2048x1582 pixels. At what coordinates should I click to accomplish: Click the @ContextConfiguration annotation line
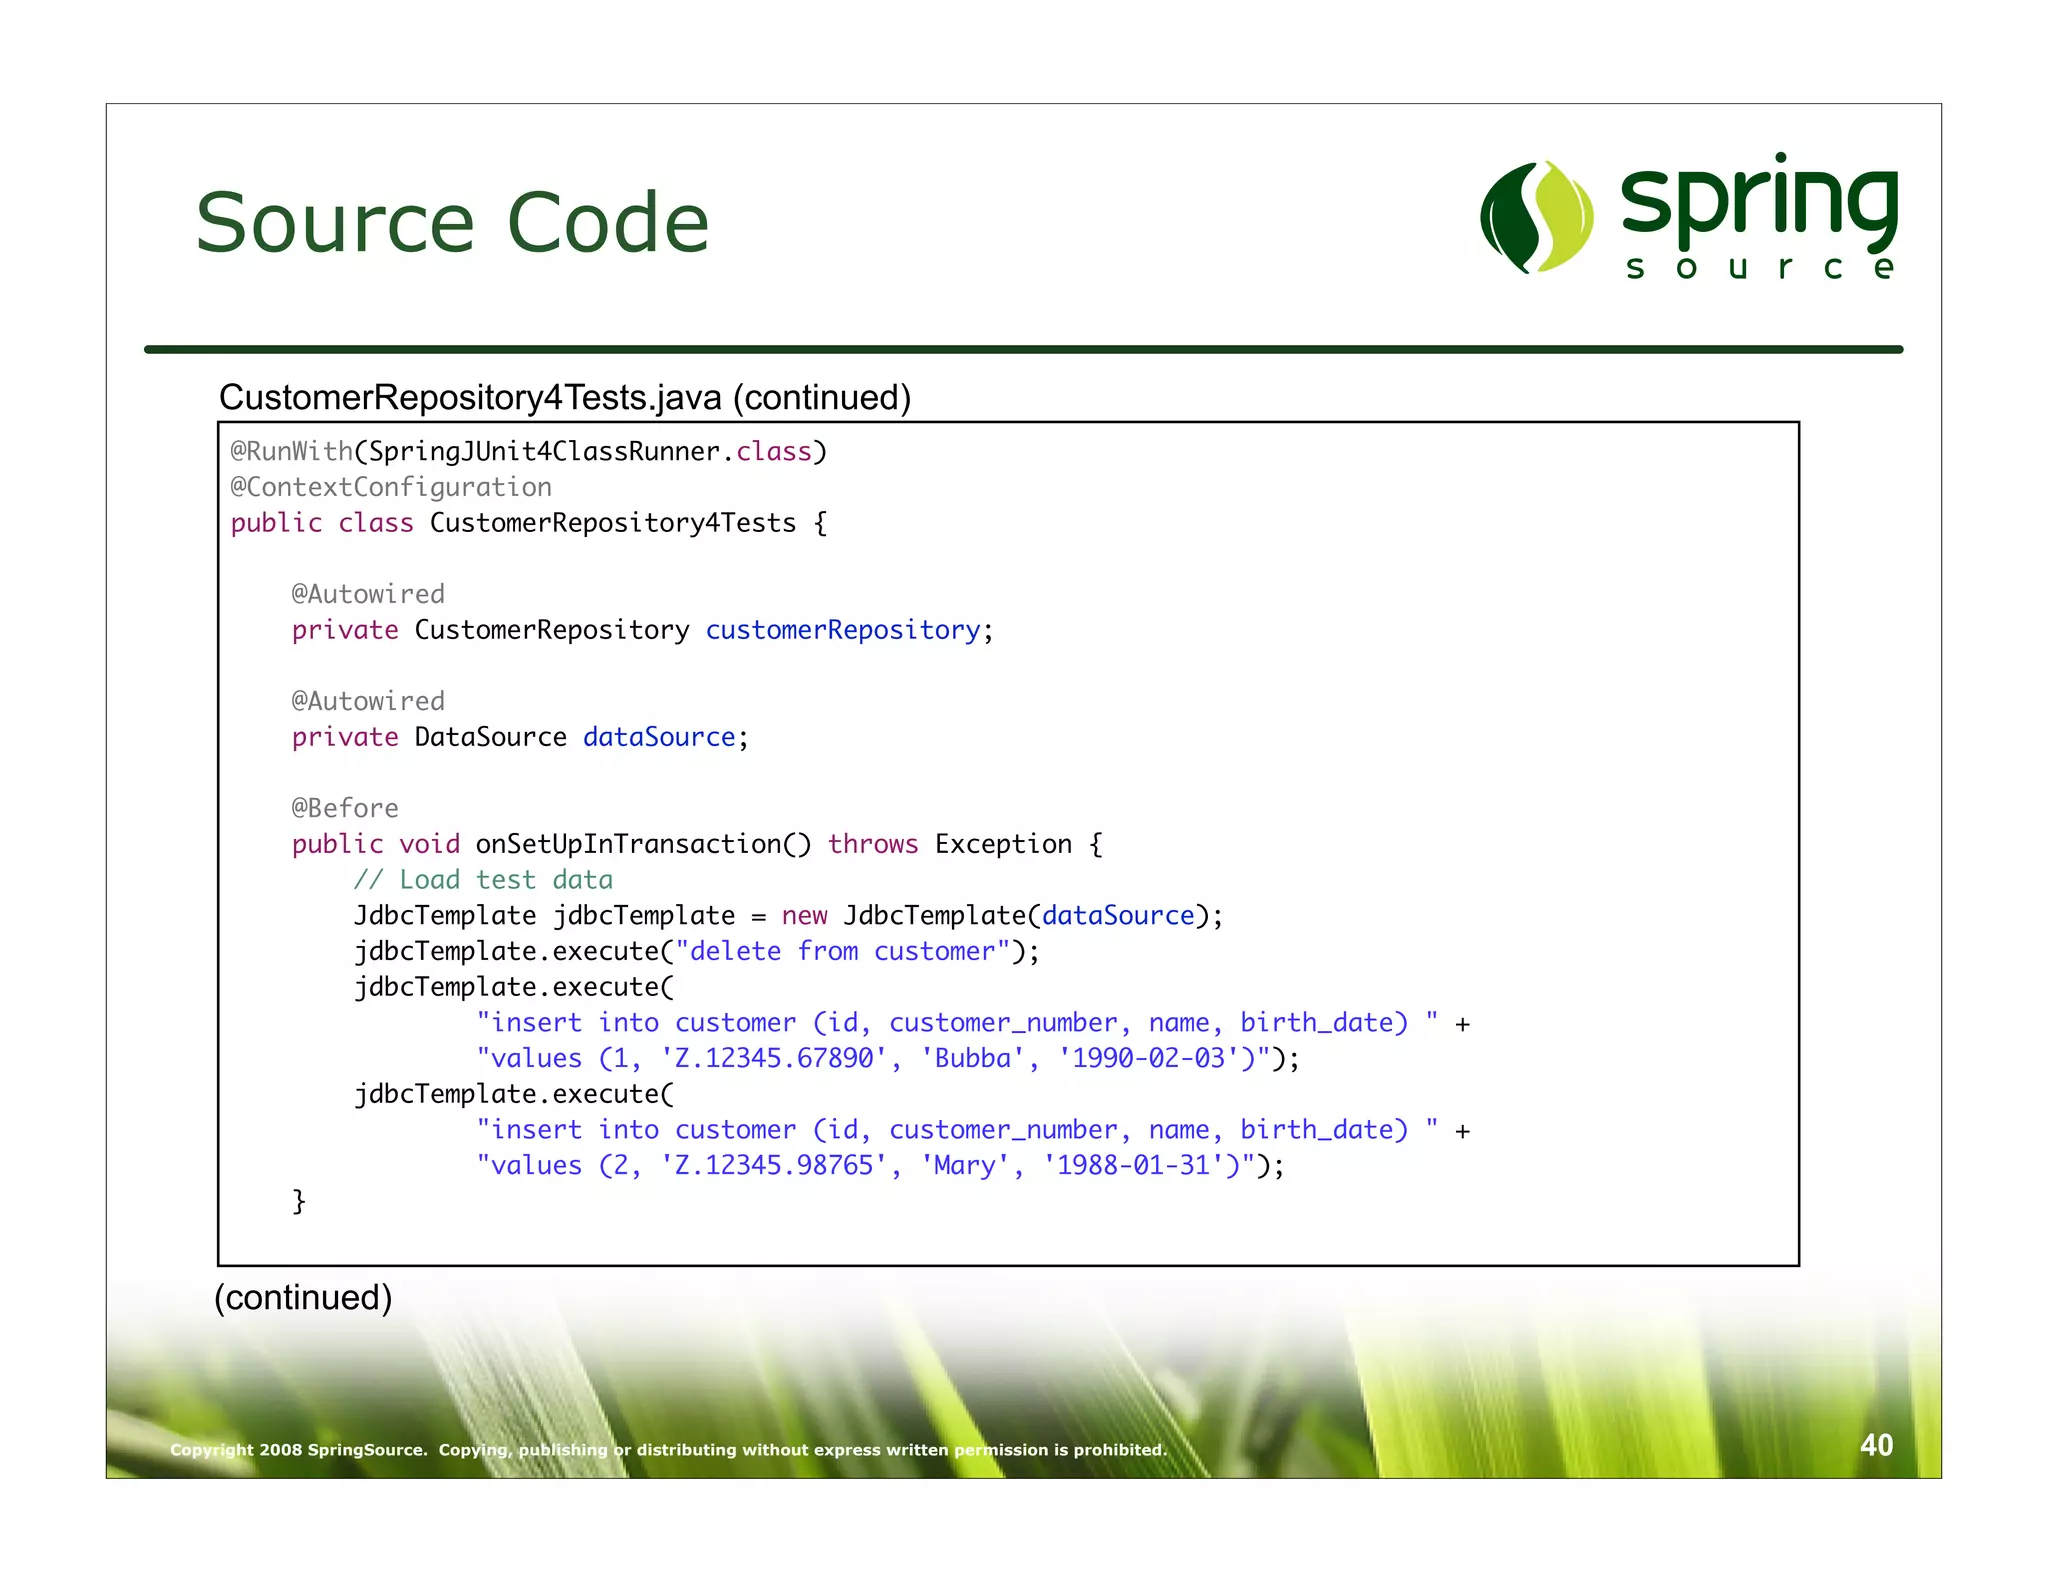click(x=391, y=488)
